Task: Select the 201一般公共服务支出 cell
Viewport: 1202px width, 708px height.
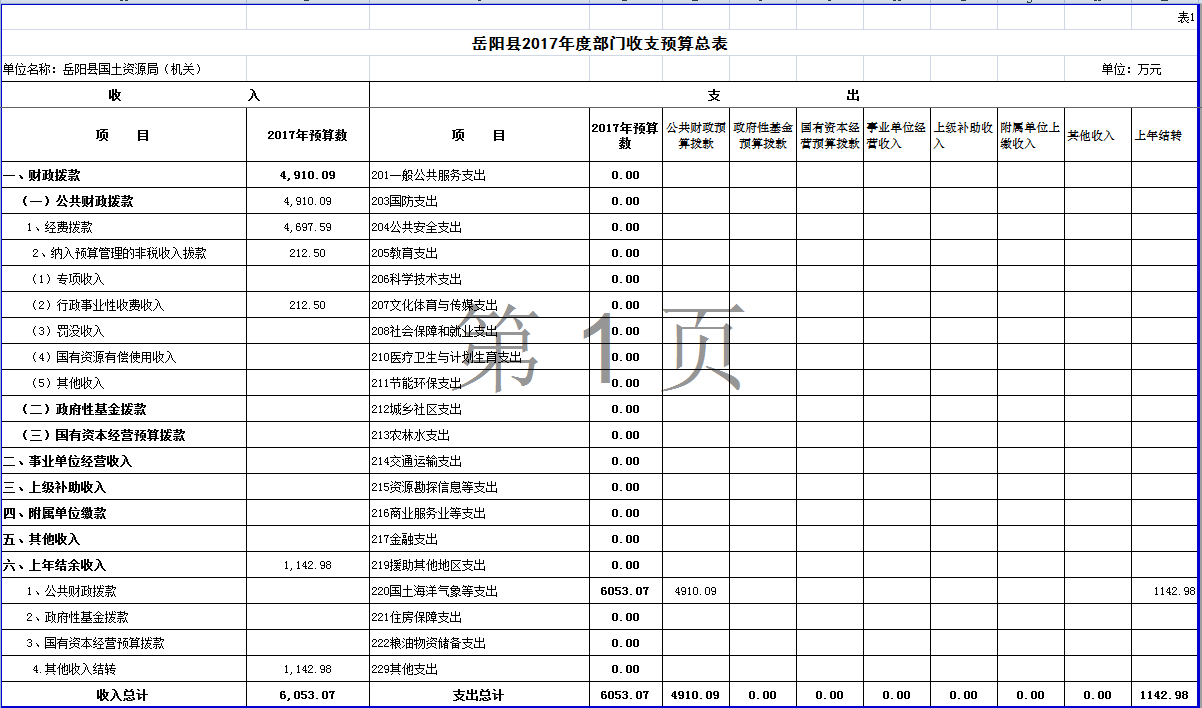Action: click(428, 175)
